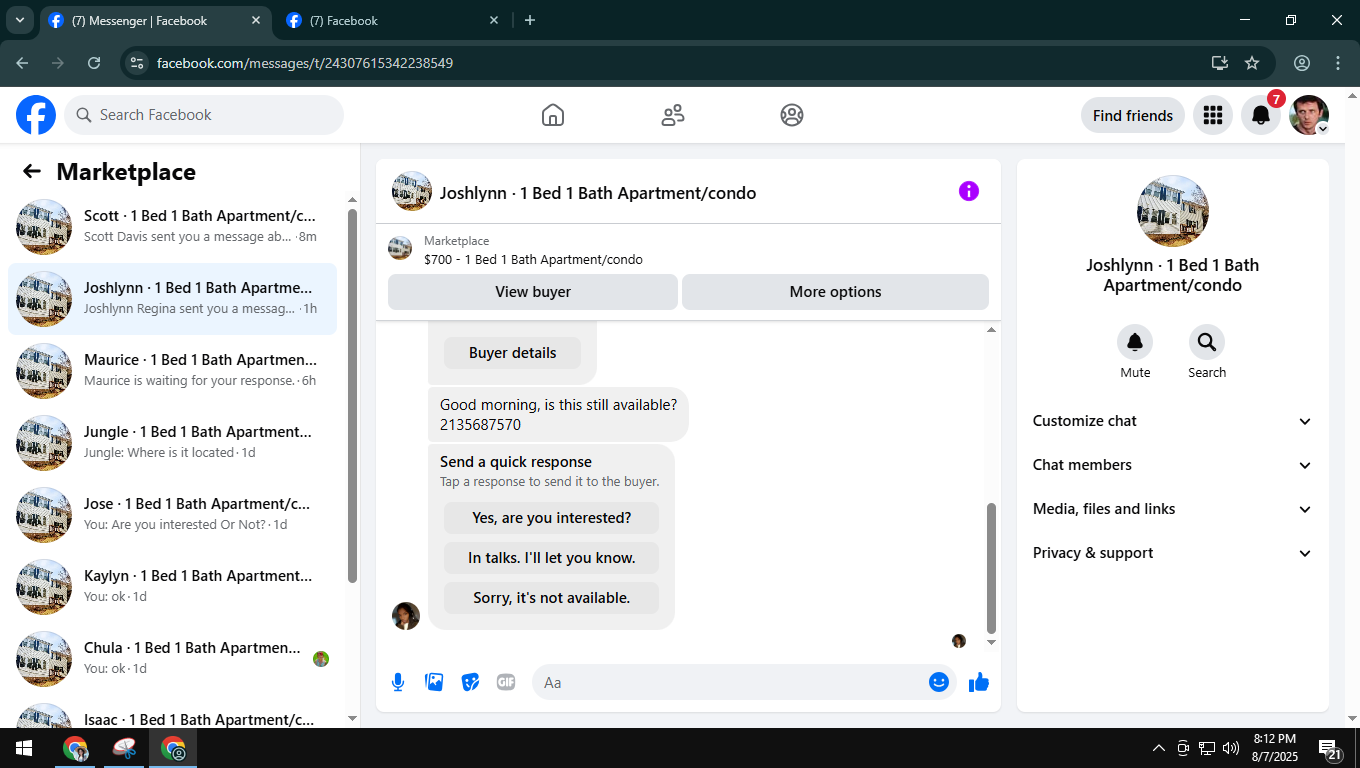Switch to the (7) Facebook tab
This screenshot has height=768, width=1360.
392,20
